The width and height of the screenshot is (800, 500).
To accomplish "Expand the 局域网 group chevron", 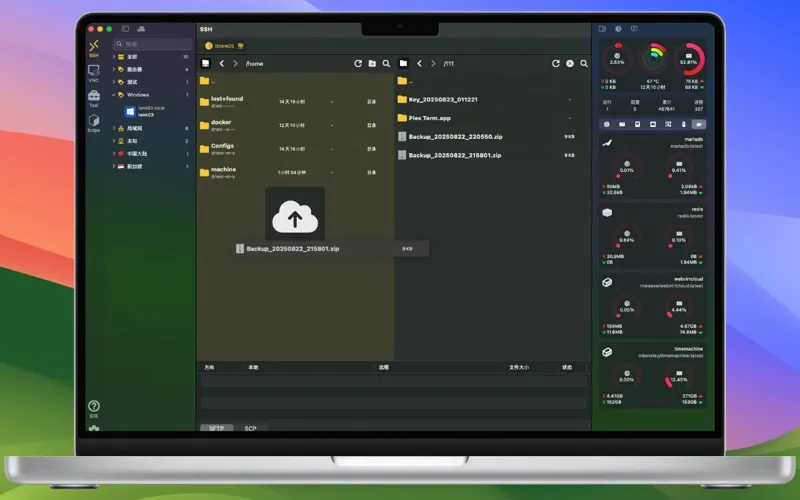I will (114, 128).
